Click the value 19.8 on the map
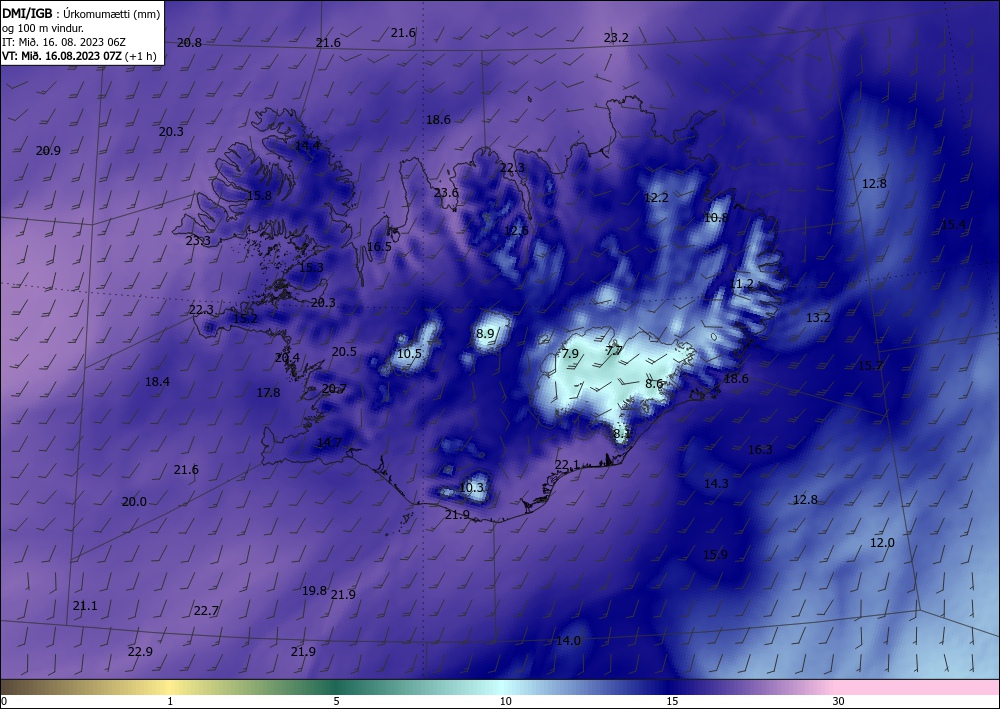The height and width of the screenshot is (709, 1000). pyautogui.click(x=314, y=590)
